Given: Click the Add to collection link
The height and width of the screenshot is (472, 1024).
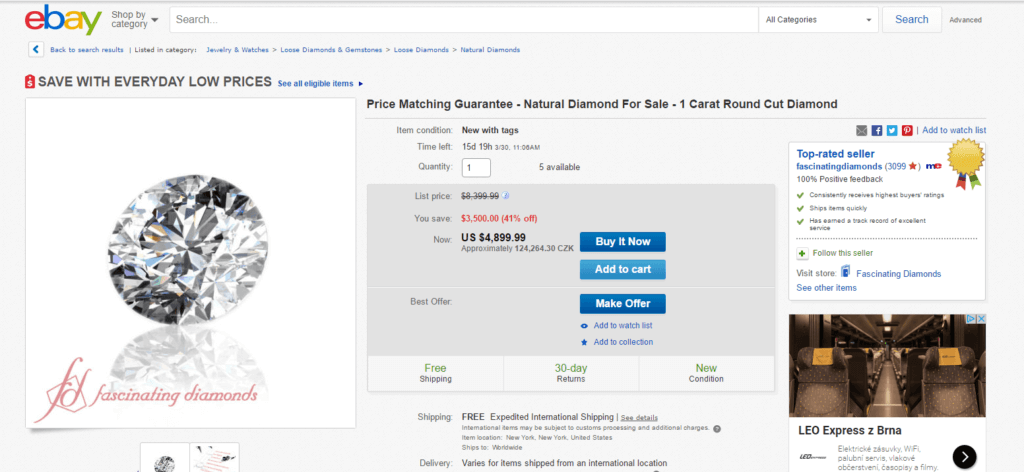Looking at the screenshot, I should [x=623, y=342].
